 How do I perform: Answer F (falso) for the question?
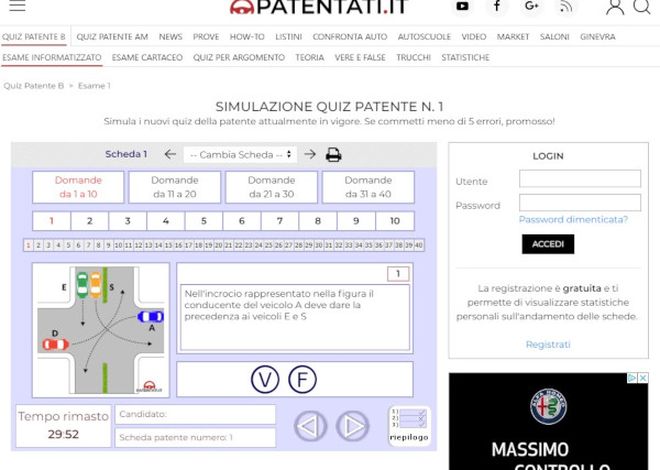302,379
